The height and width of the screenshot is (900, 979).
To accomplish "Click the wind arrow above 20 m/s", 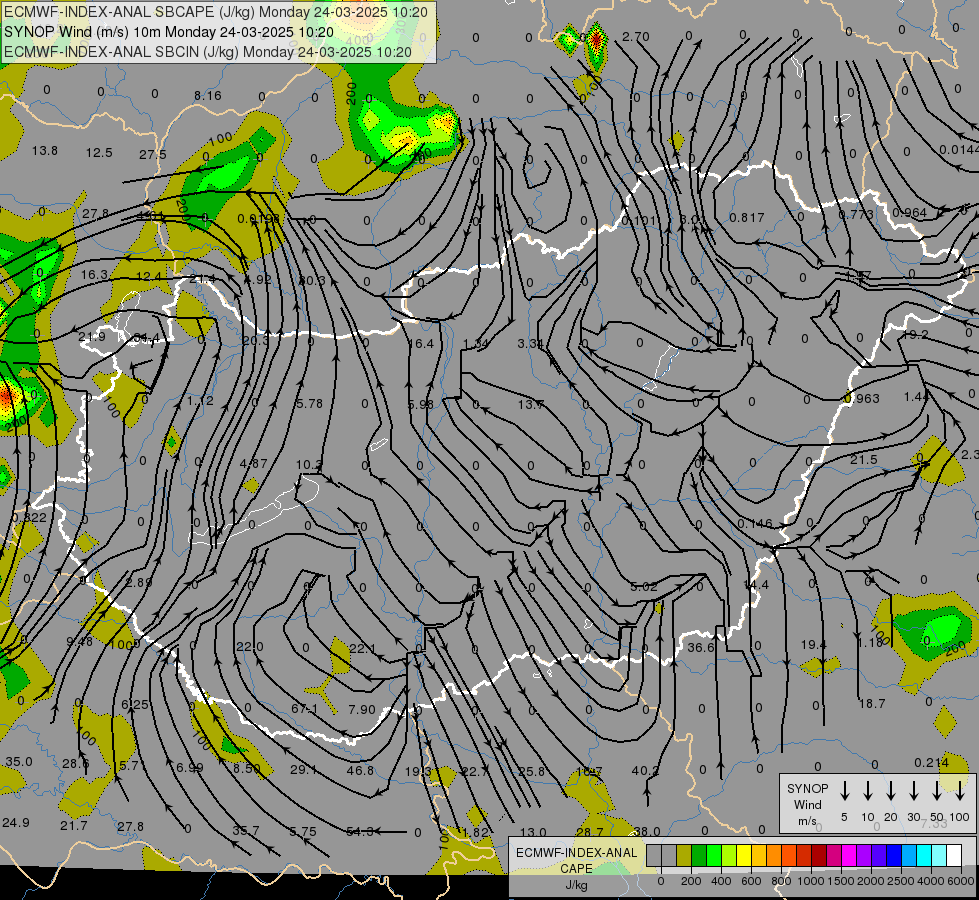I will click(x=891, y=790).
